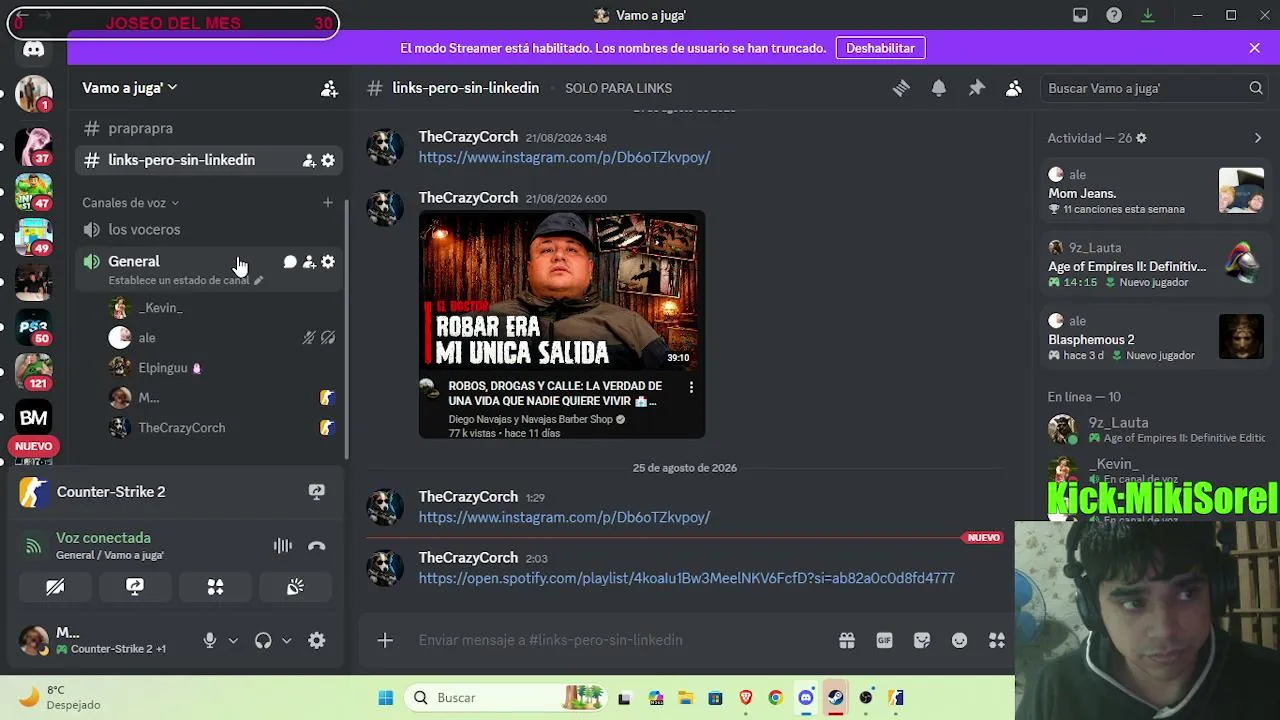
Task: Toggle screen sharing in voice panel
Action: (135, 587)
